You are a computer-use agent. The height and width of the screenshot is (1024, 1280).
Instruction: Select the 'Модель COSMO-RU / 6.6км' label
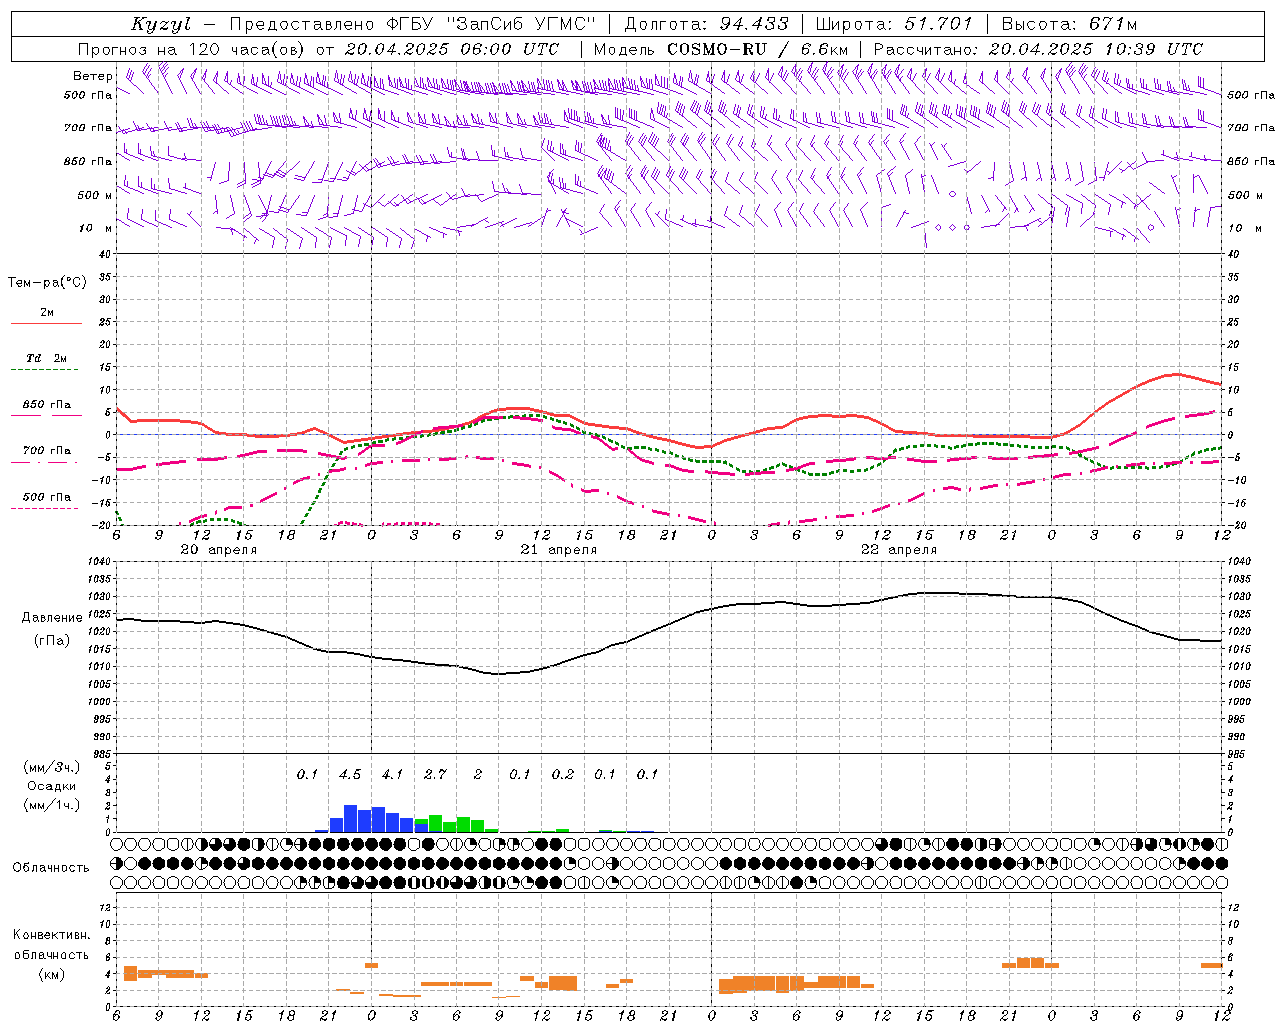(x=721, y=49)
